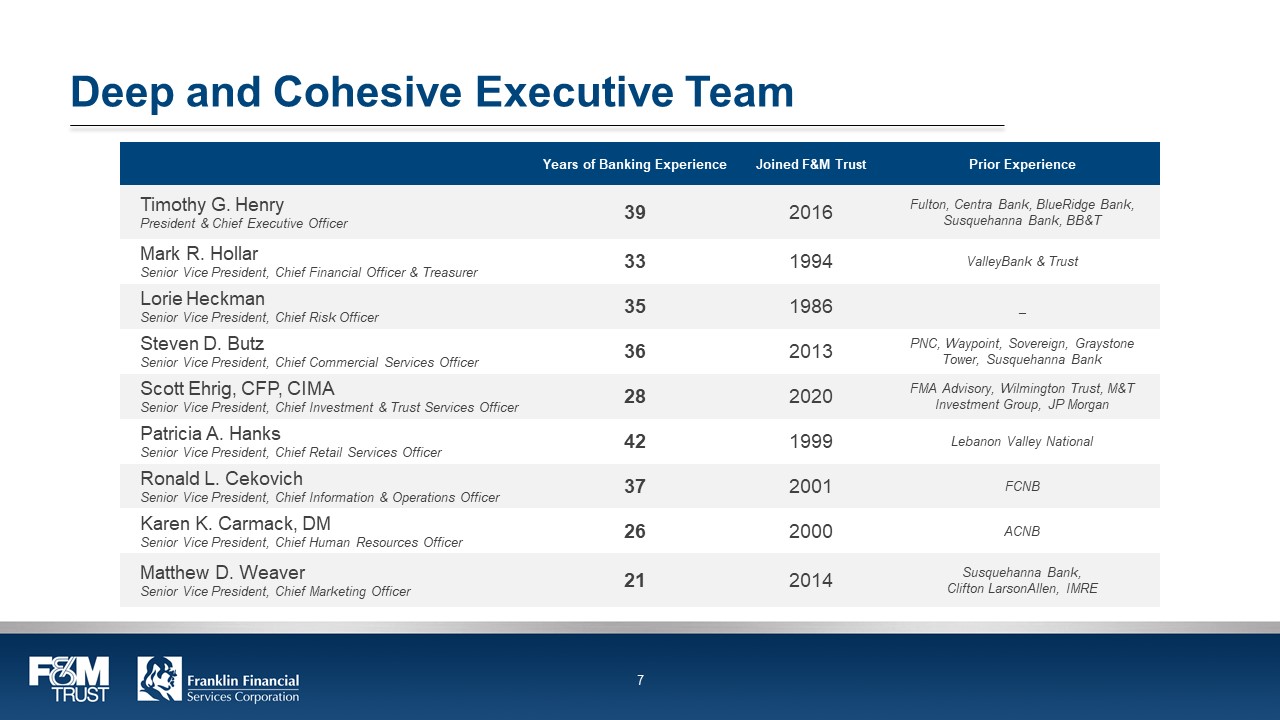1280x720 pixels.
Task: Click the Franklin Financial Services Corporation logo
Action: [x=218, y=680]
